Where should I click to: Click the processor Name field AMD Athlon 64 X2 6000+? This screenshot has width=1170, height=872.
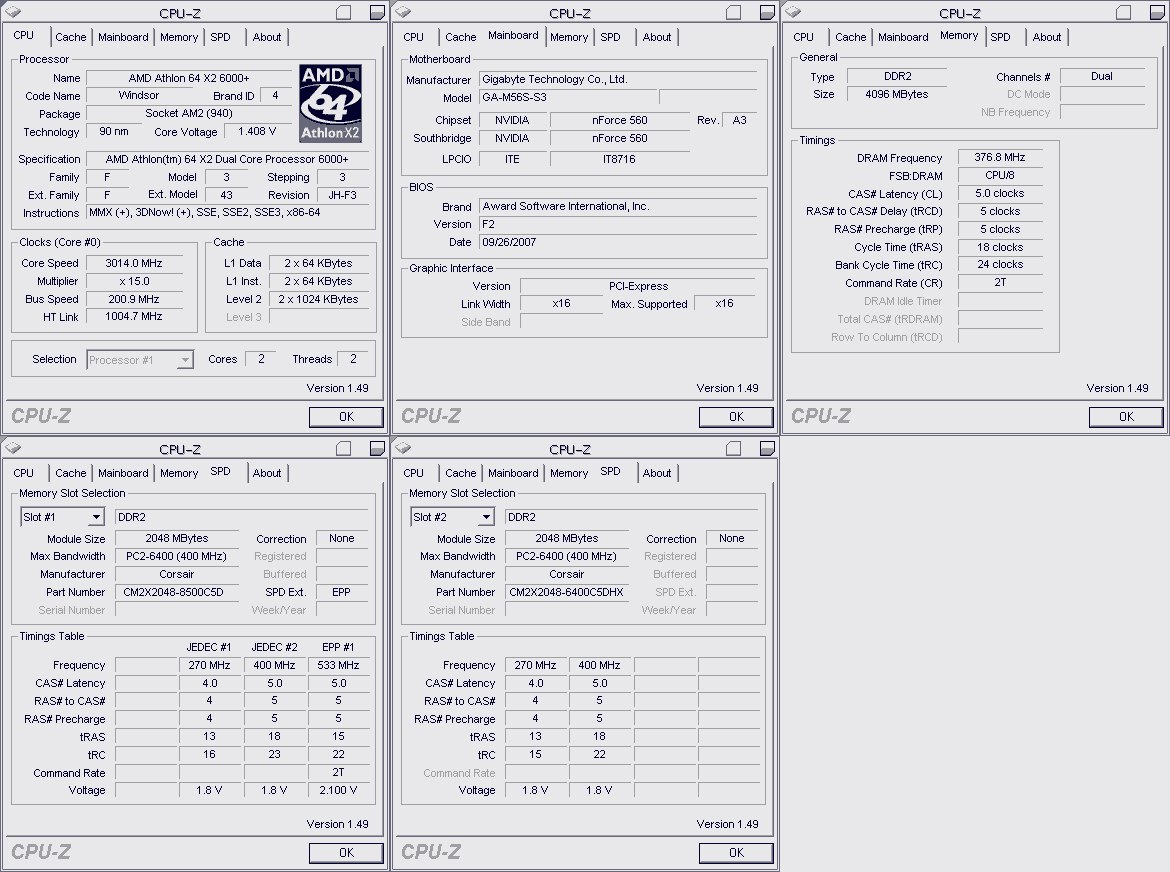[189, 78]
